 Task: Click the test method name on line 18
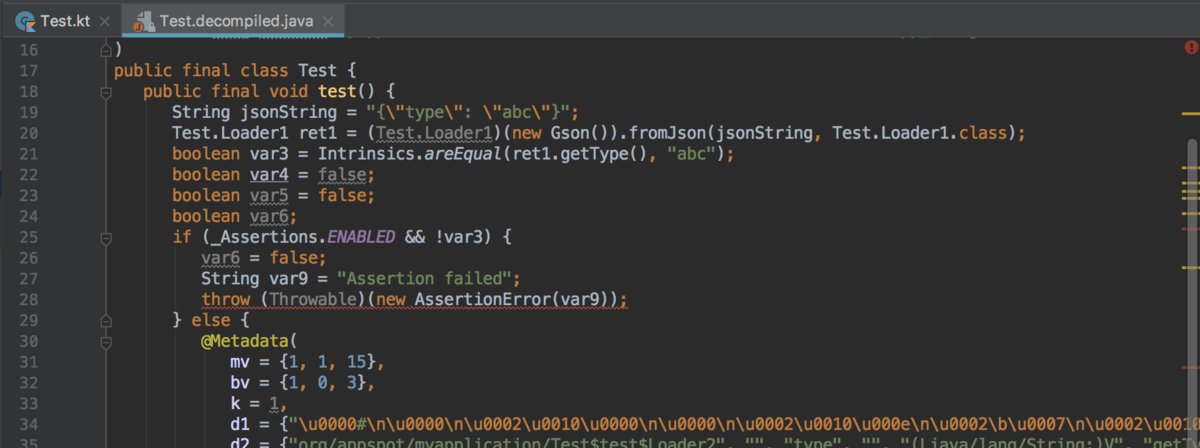pos(337,92)
